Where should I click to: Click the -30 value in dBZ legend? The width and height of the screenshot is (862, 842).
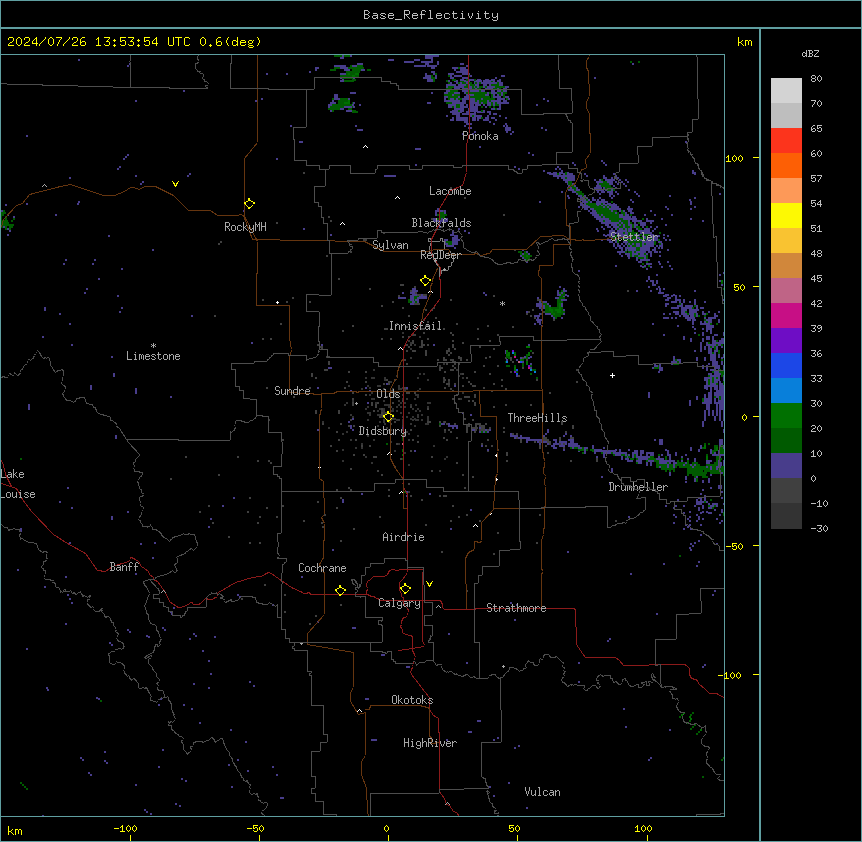(x=819, y=528)
